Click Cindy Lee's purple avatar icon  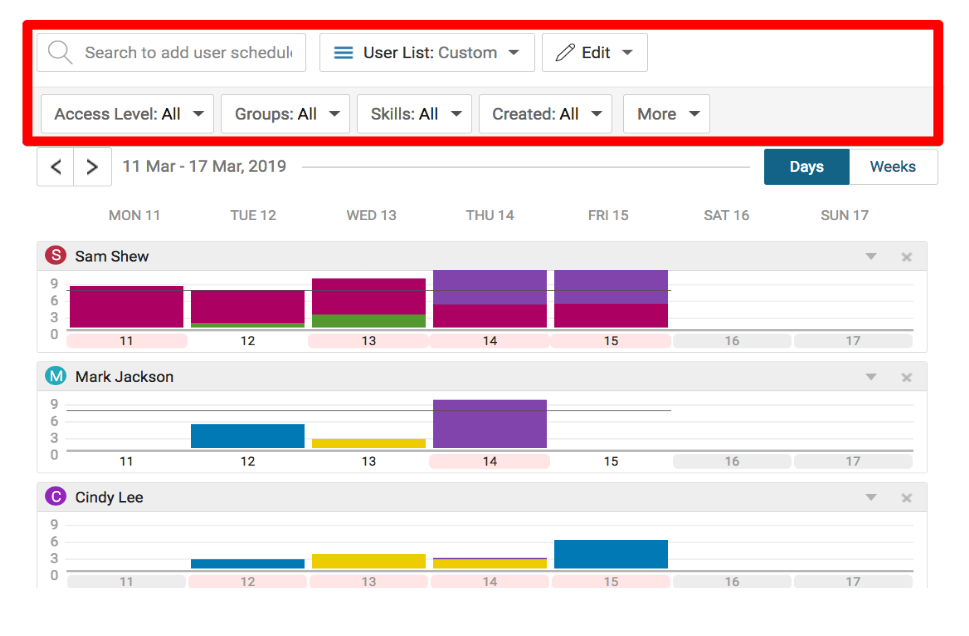point(56,497)
